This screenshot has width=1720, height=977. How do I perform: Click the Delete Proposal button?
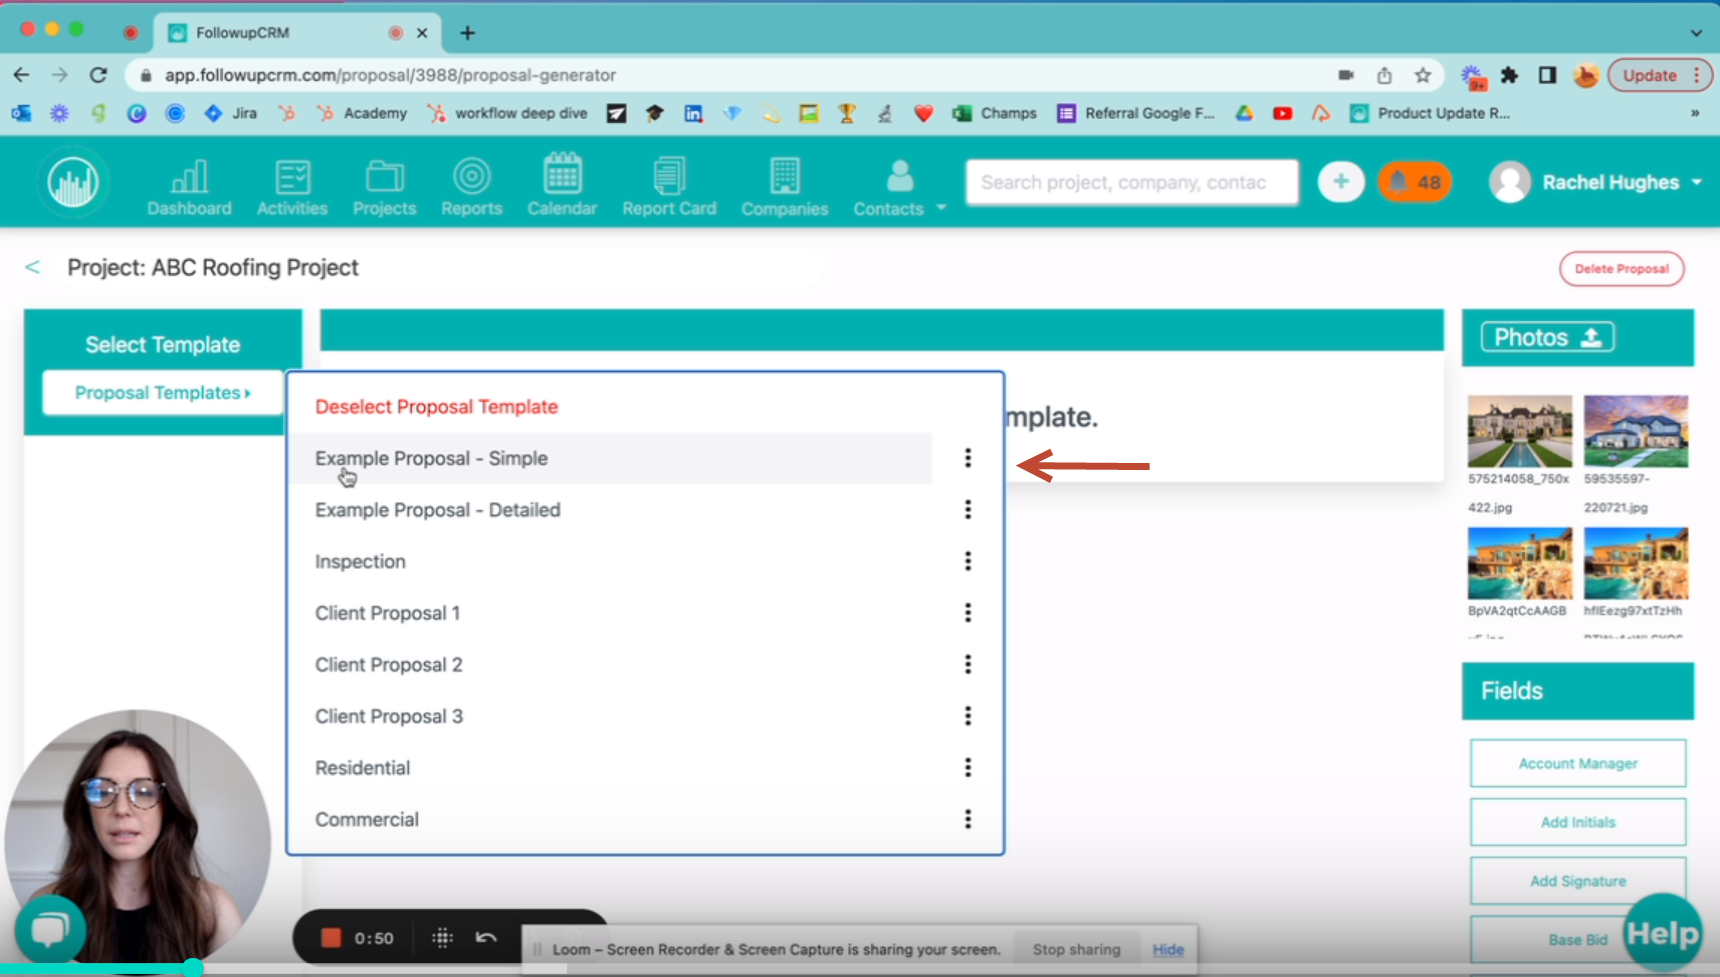1621,268
